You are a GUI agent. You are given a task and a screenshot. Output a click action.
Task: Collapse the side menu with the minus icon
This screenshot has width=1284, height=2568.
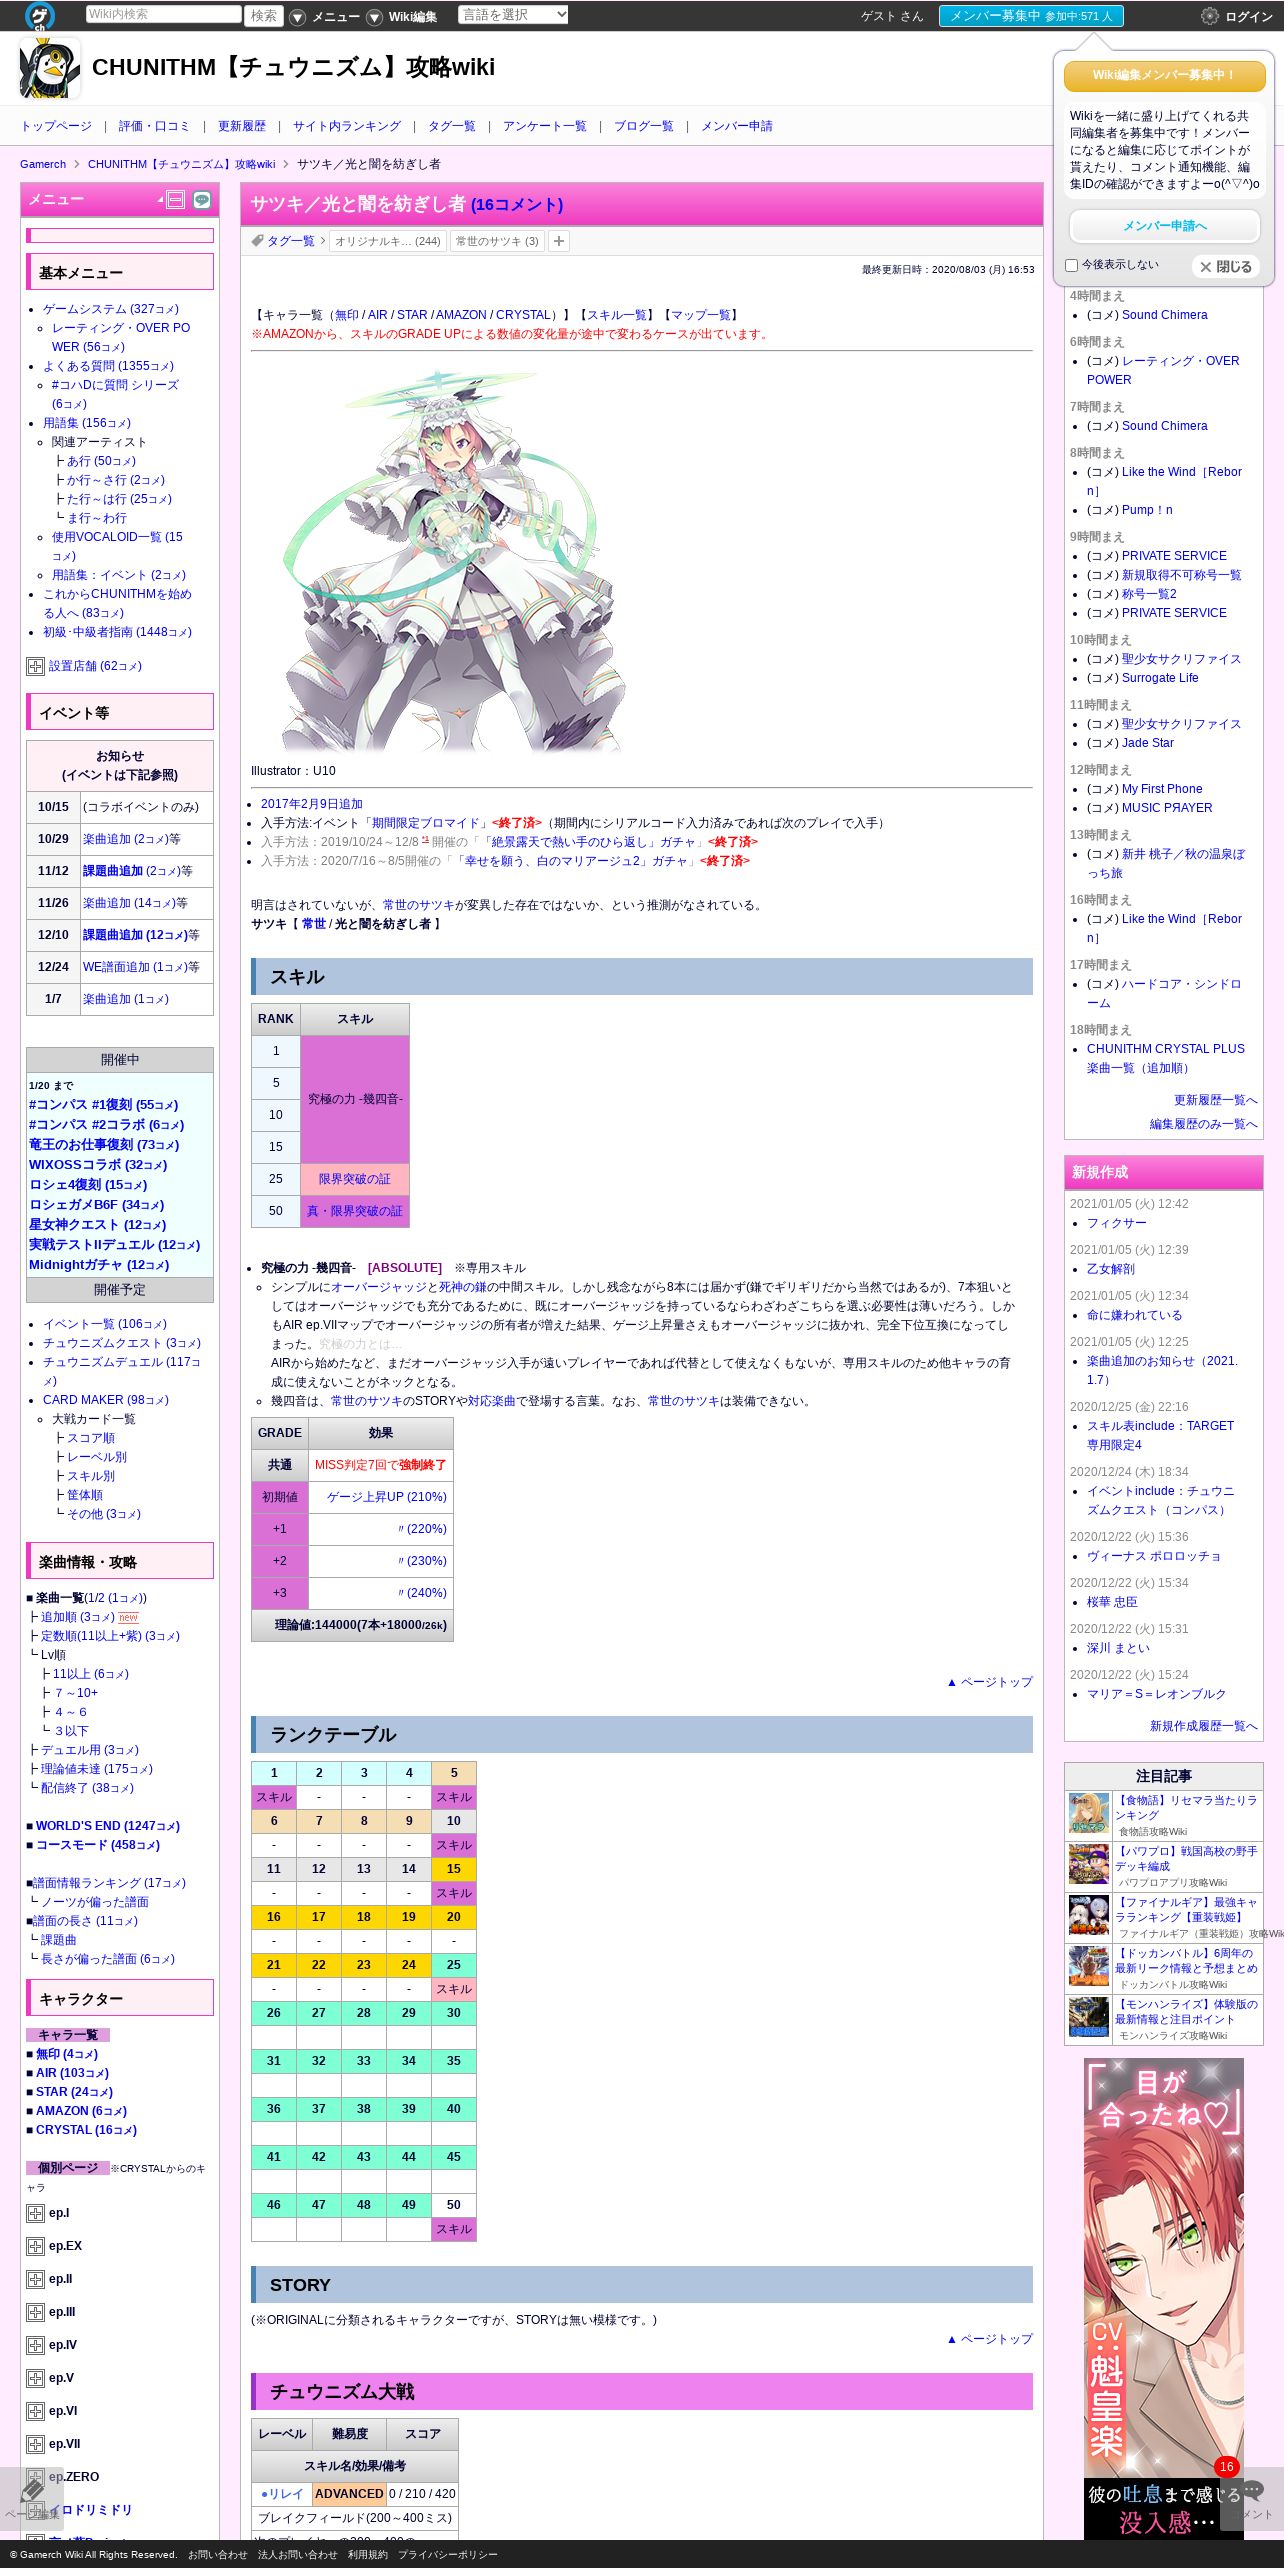pos(176,200)
